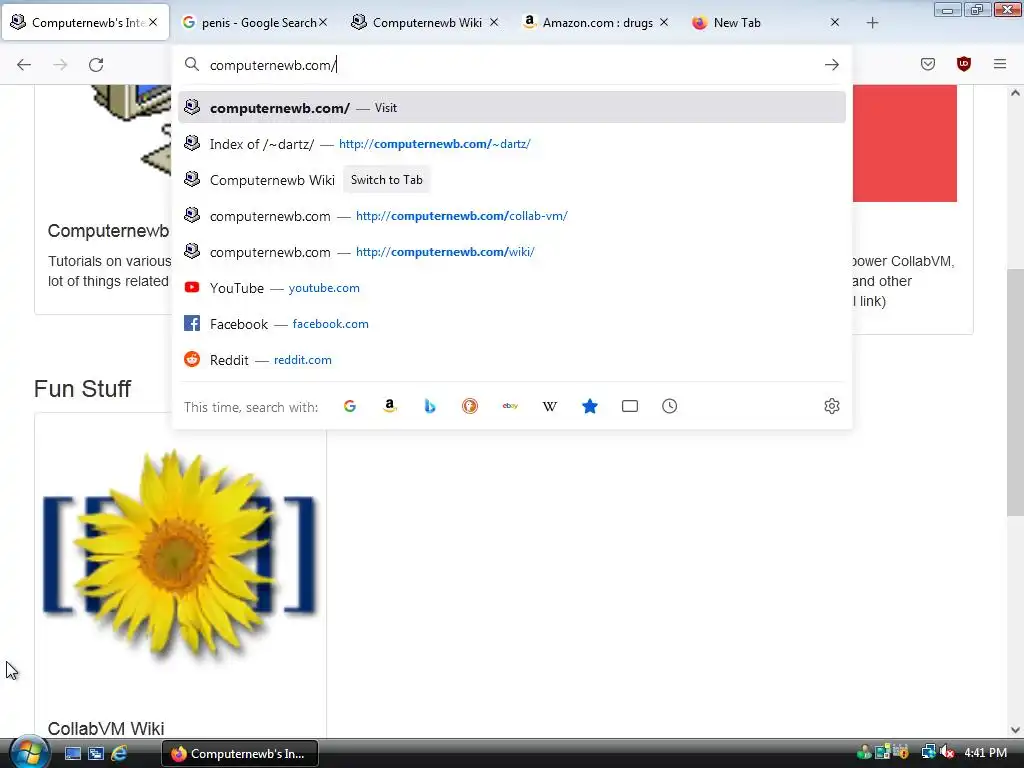Open search settings gear icon

pyautogui.click(x=831, y=406)
